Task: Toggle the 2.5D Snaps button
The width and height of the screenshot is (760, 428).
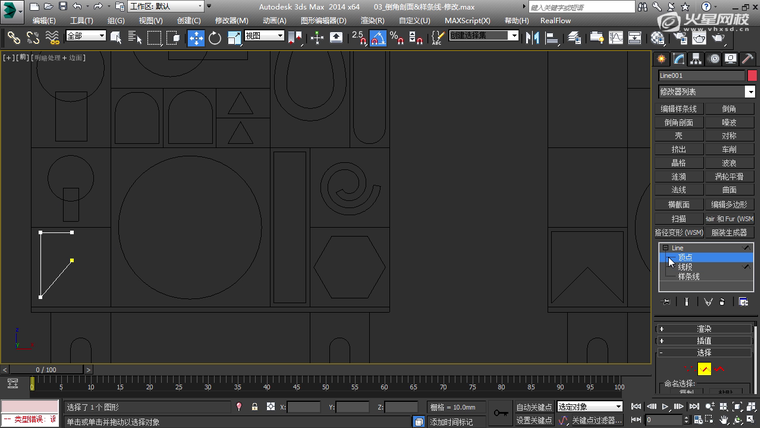Action: [x=358, y=37]
